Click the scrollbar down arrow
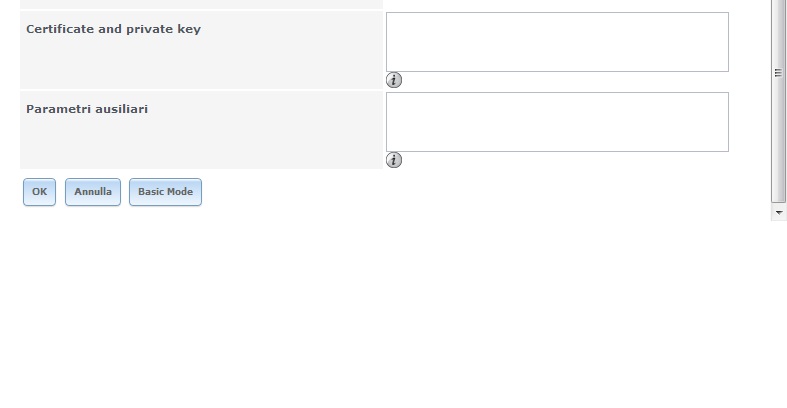787x408 pixels. [x=778, y=212]
